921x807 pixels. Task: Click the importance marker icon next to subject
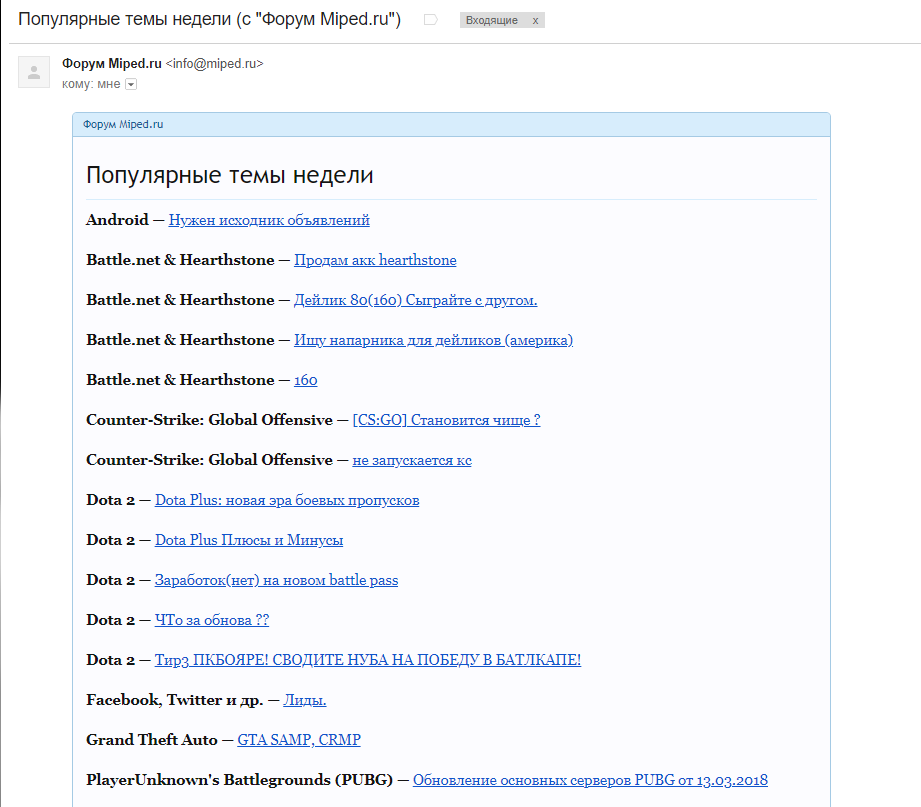pyautogui.click(x=431, y=20)
